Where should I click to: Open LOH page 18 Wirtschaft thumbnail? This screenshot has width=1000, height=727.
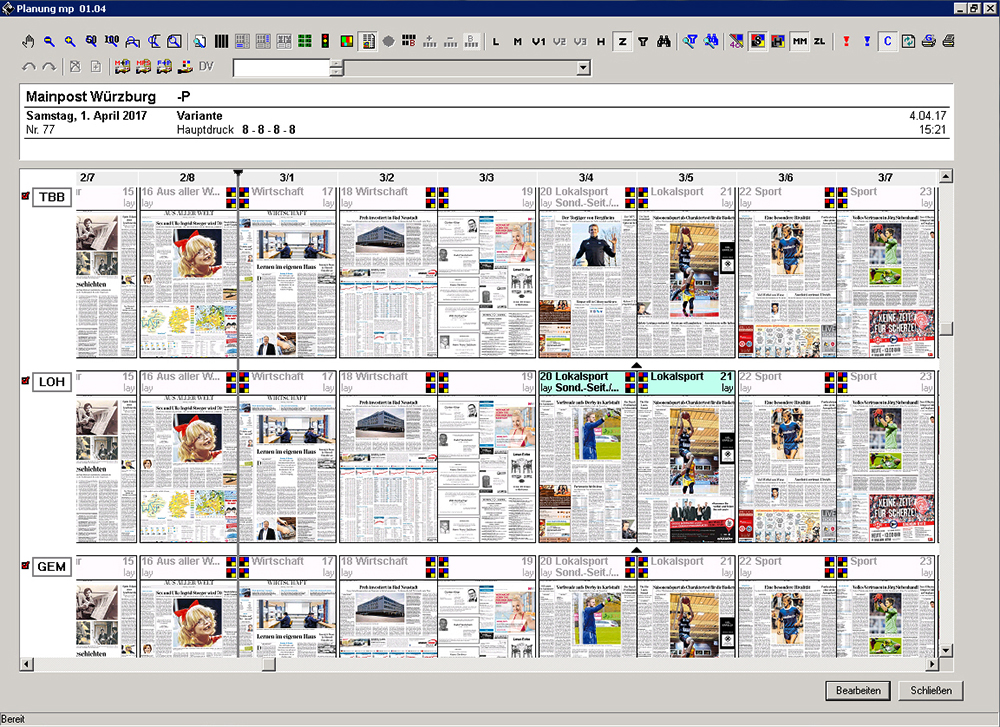tap(388, 469)
